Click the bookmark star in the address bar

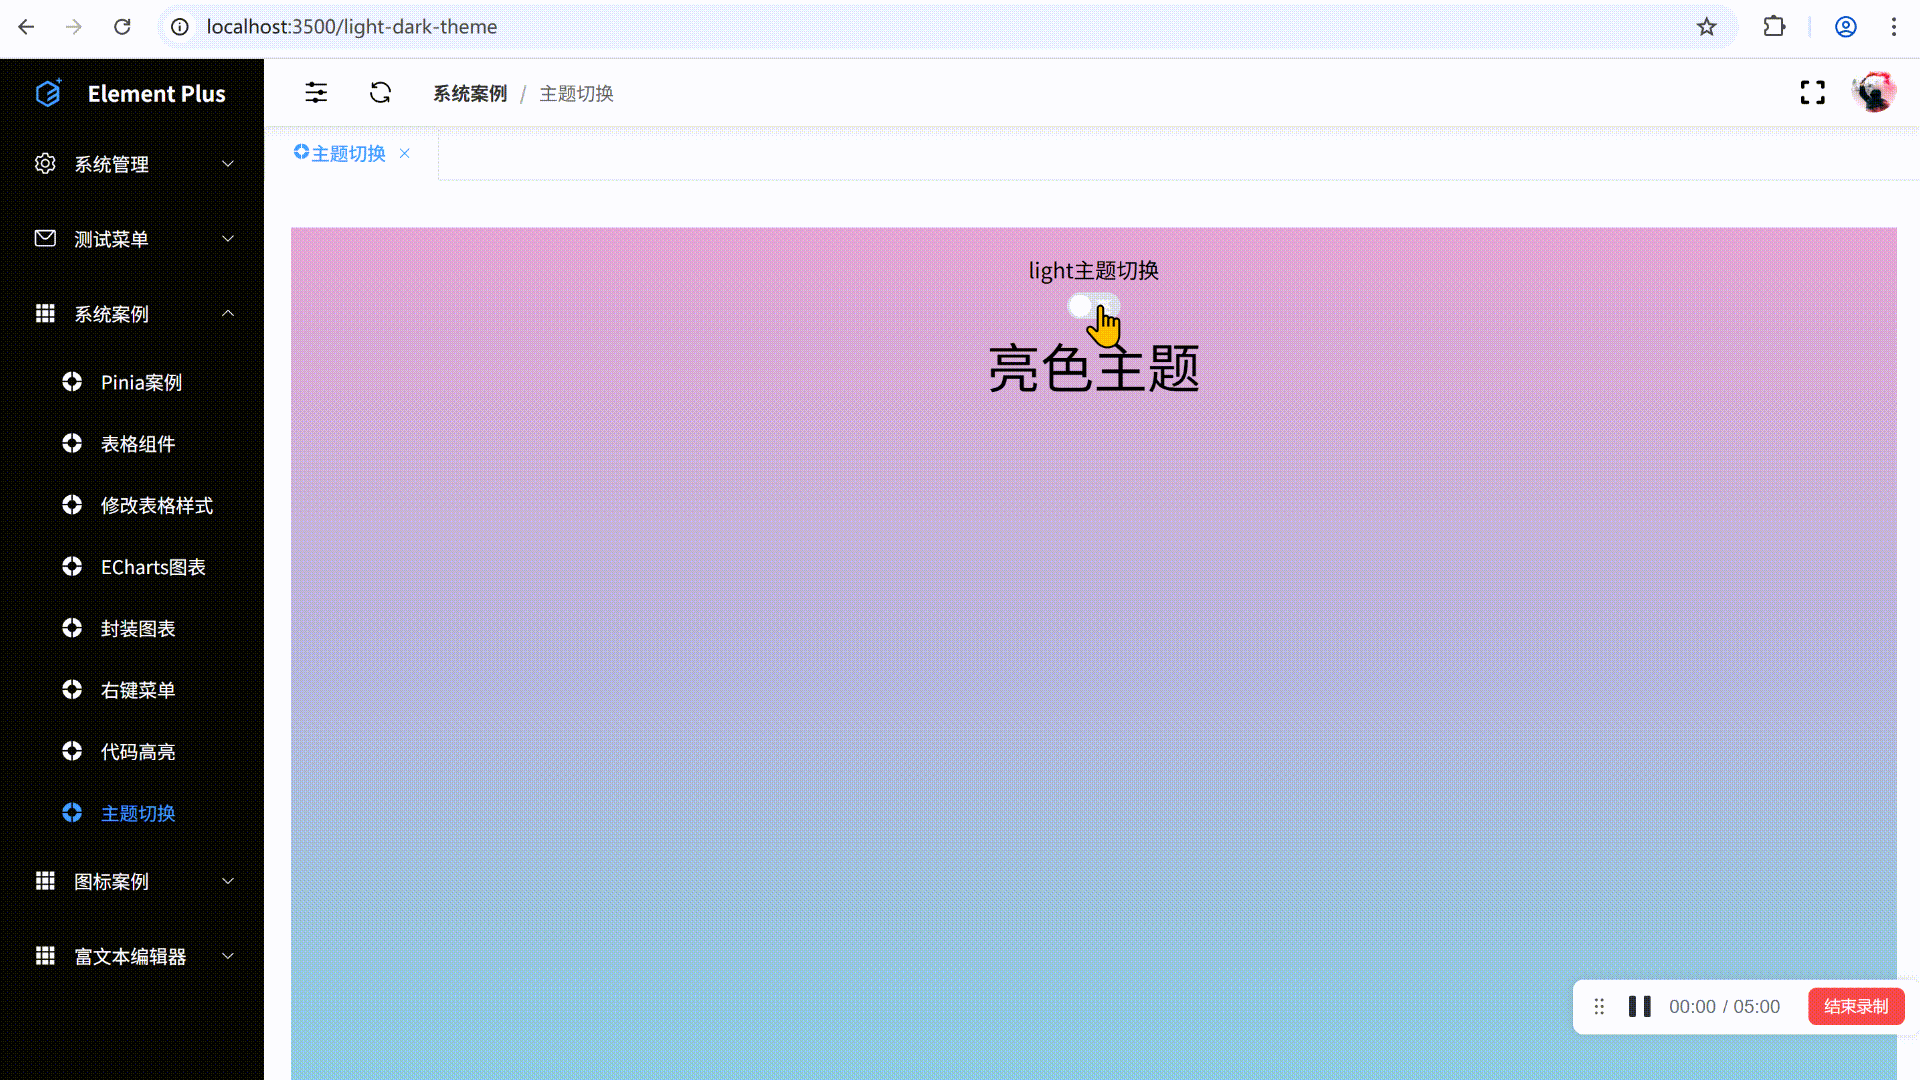[x=1707, y=27]
